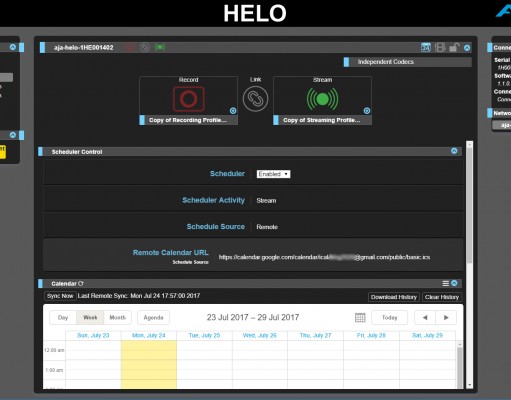Viewport: 511px width, 400px height.
Task: Select Copy of Streaming Profile bar
Action: 322,120
